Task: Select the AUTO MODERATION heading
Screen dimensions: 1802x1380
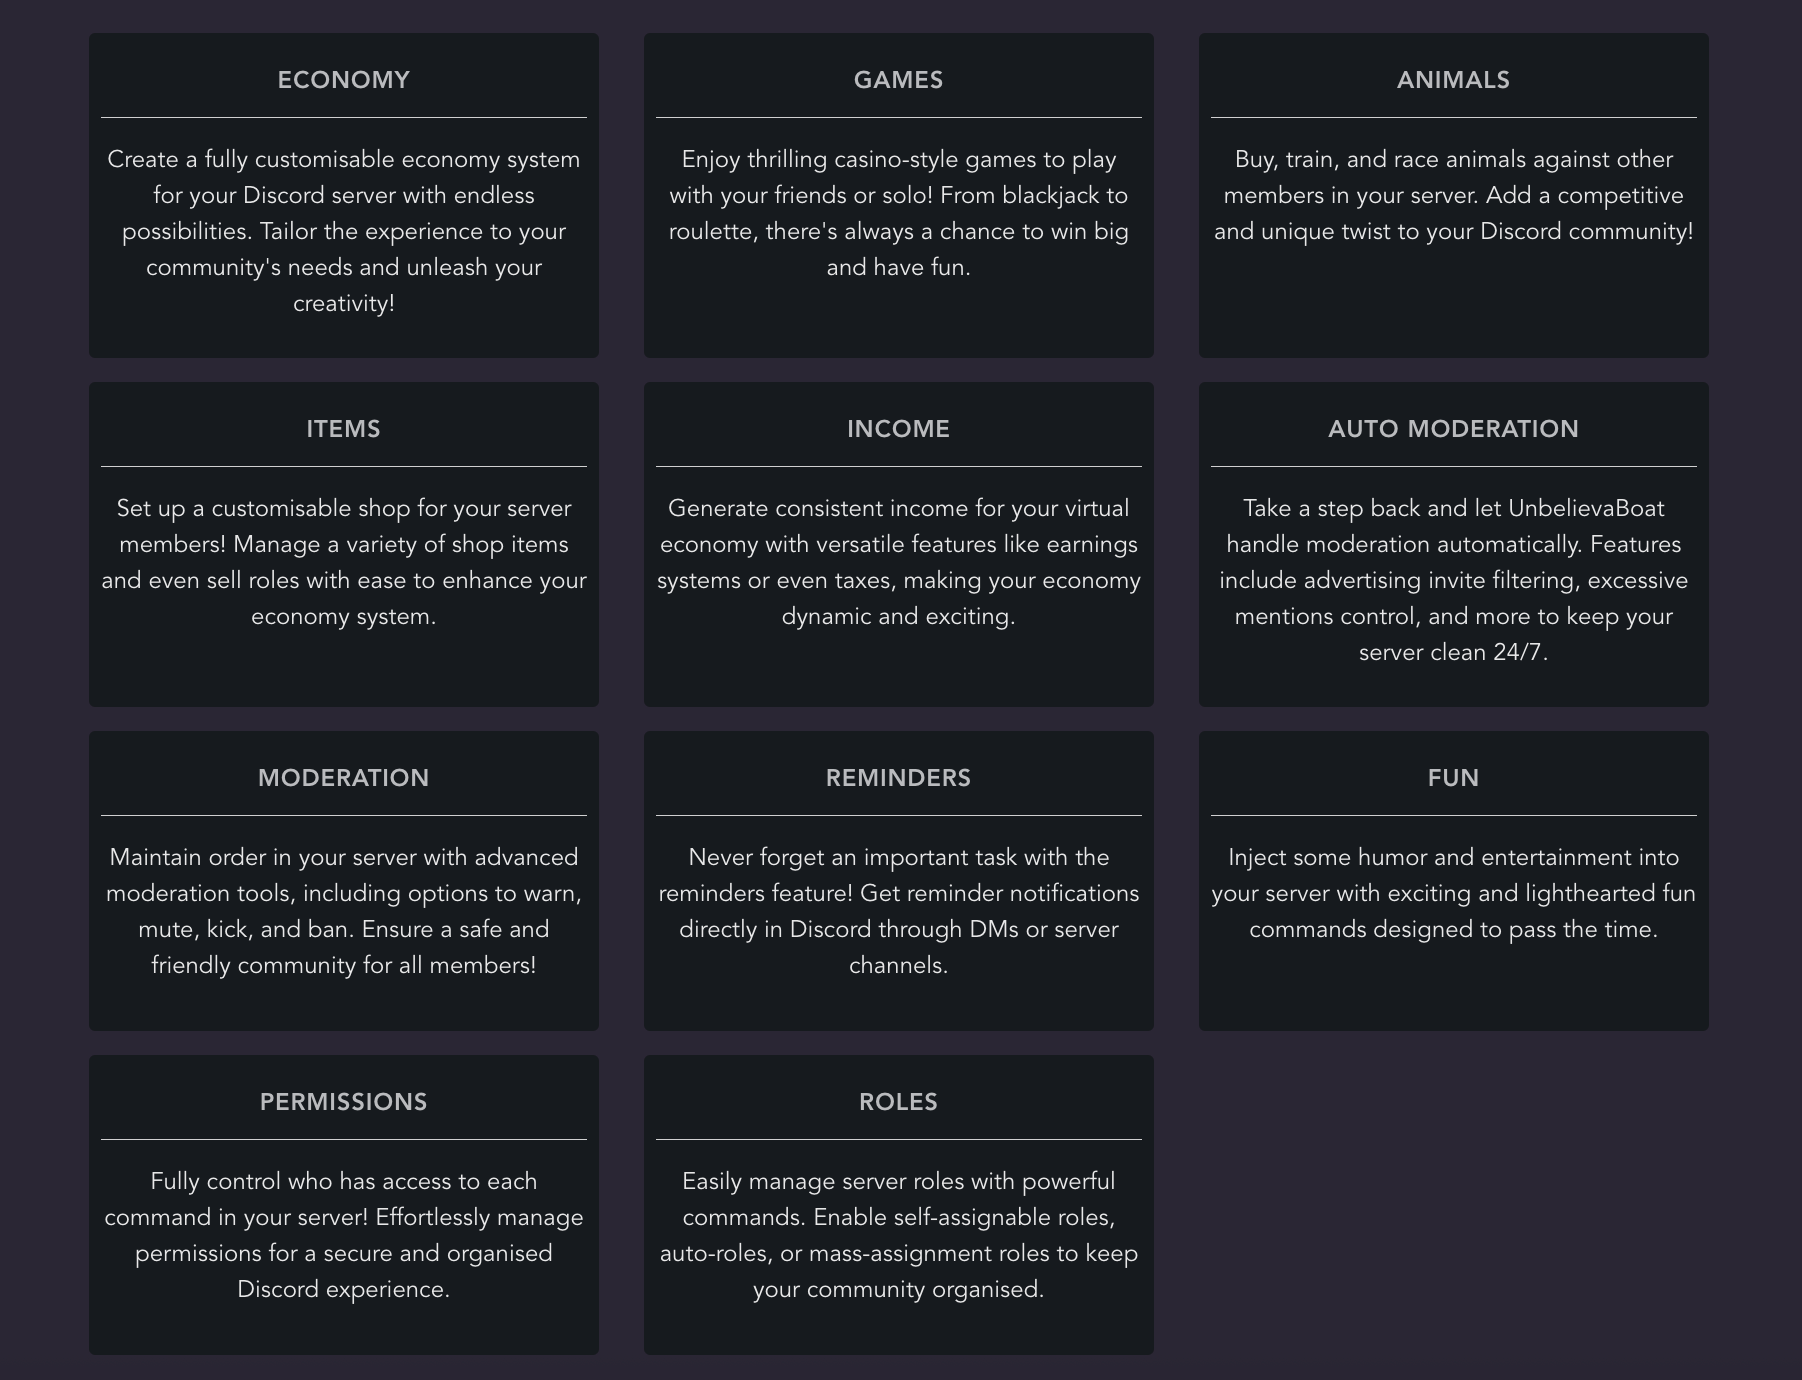Action: click(x=1453, y=429)
